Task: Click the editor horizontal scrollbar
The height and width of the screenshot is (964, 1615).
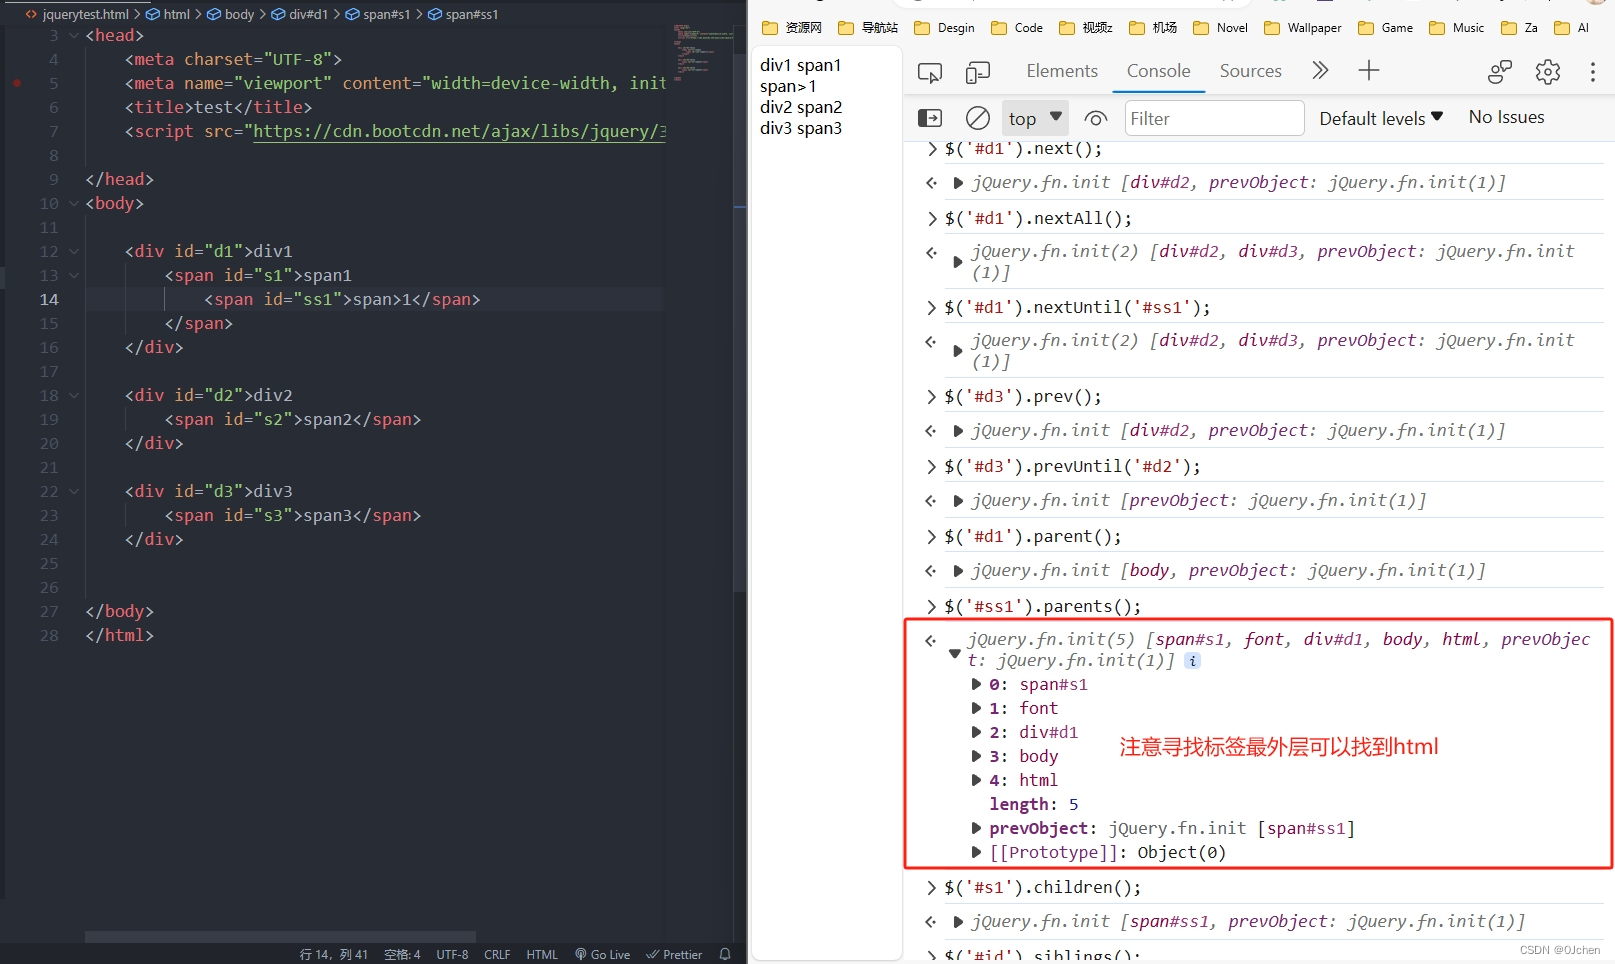Action: [280, 937]
